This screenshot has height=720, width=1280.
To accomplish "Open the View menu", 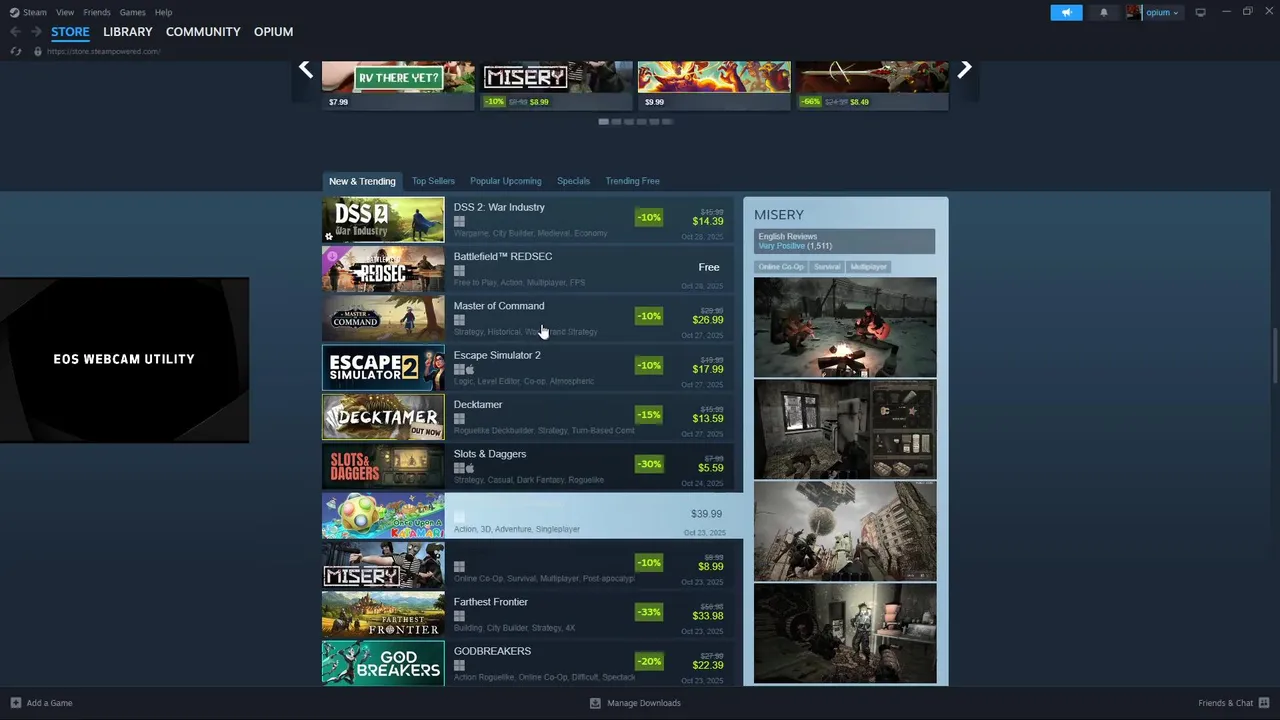I will click(65, 12).
